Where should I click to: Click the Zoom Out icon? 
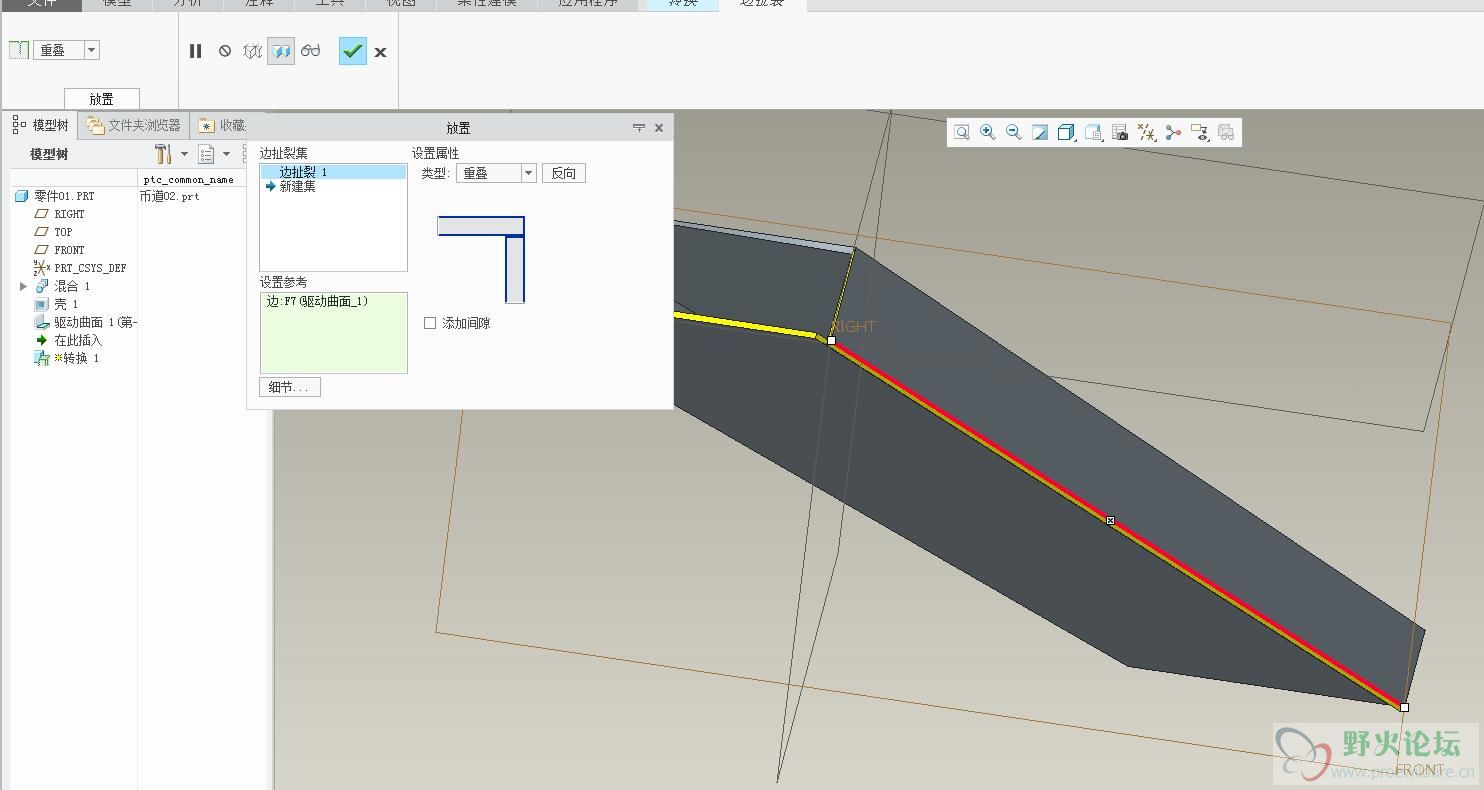(1014, 132)
